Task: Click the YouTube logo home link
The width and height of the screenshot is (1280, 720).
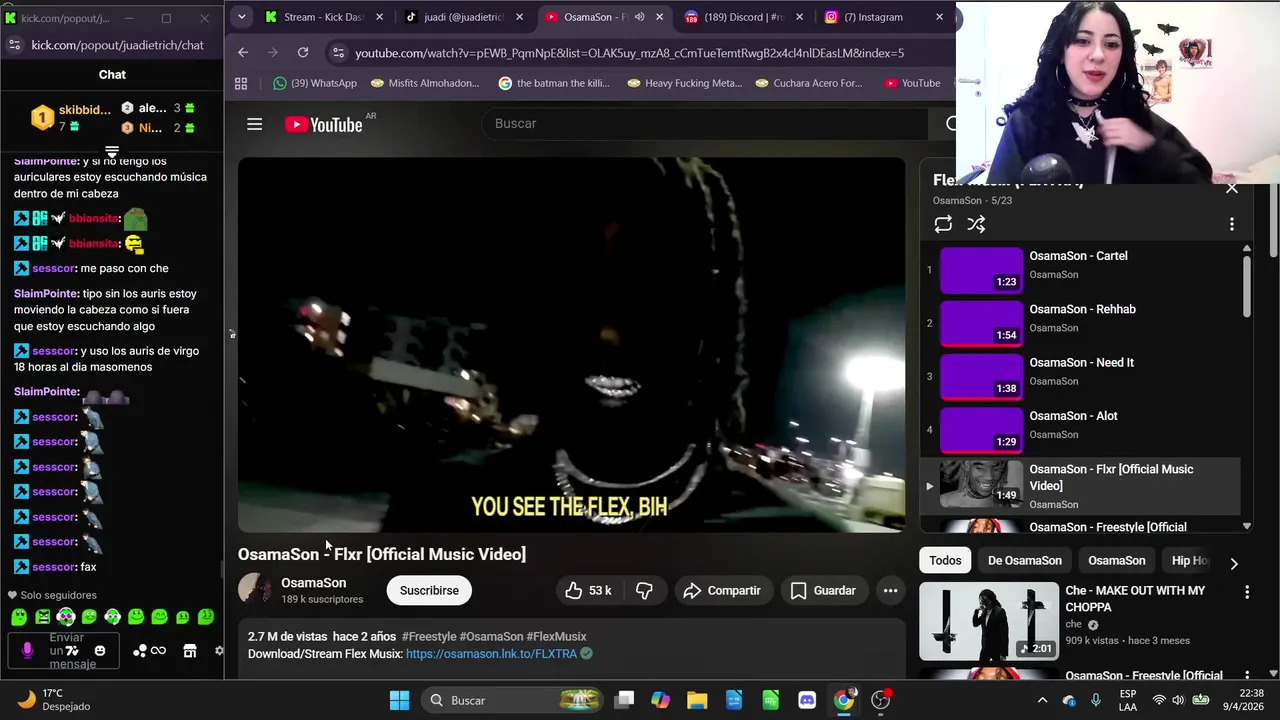Action: (323, 124)
